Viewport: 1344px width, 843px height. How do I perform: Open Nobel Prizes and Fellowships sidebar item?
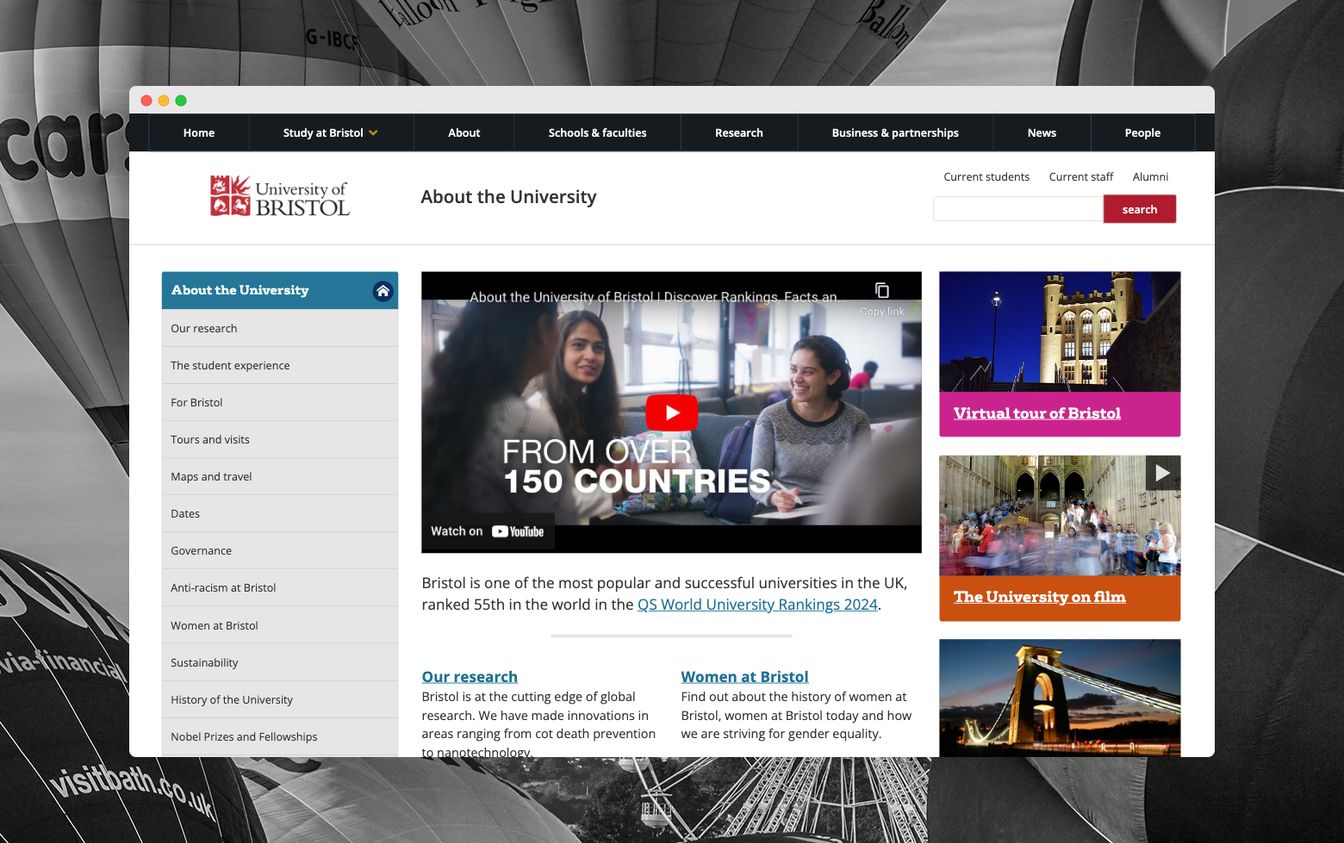tap(280, 736)
